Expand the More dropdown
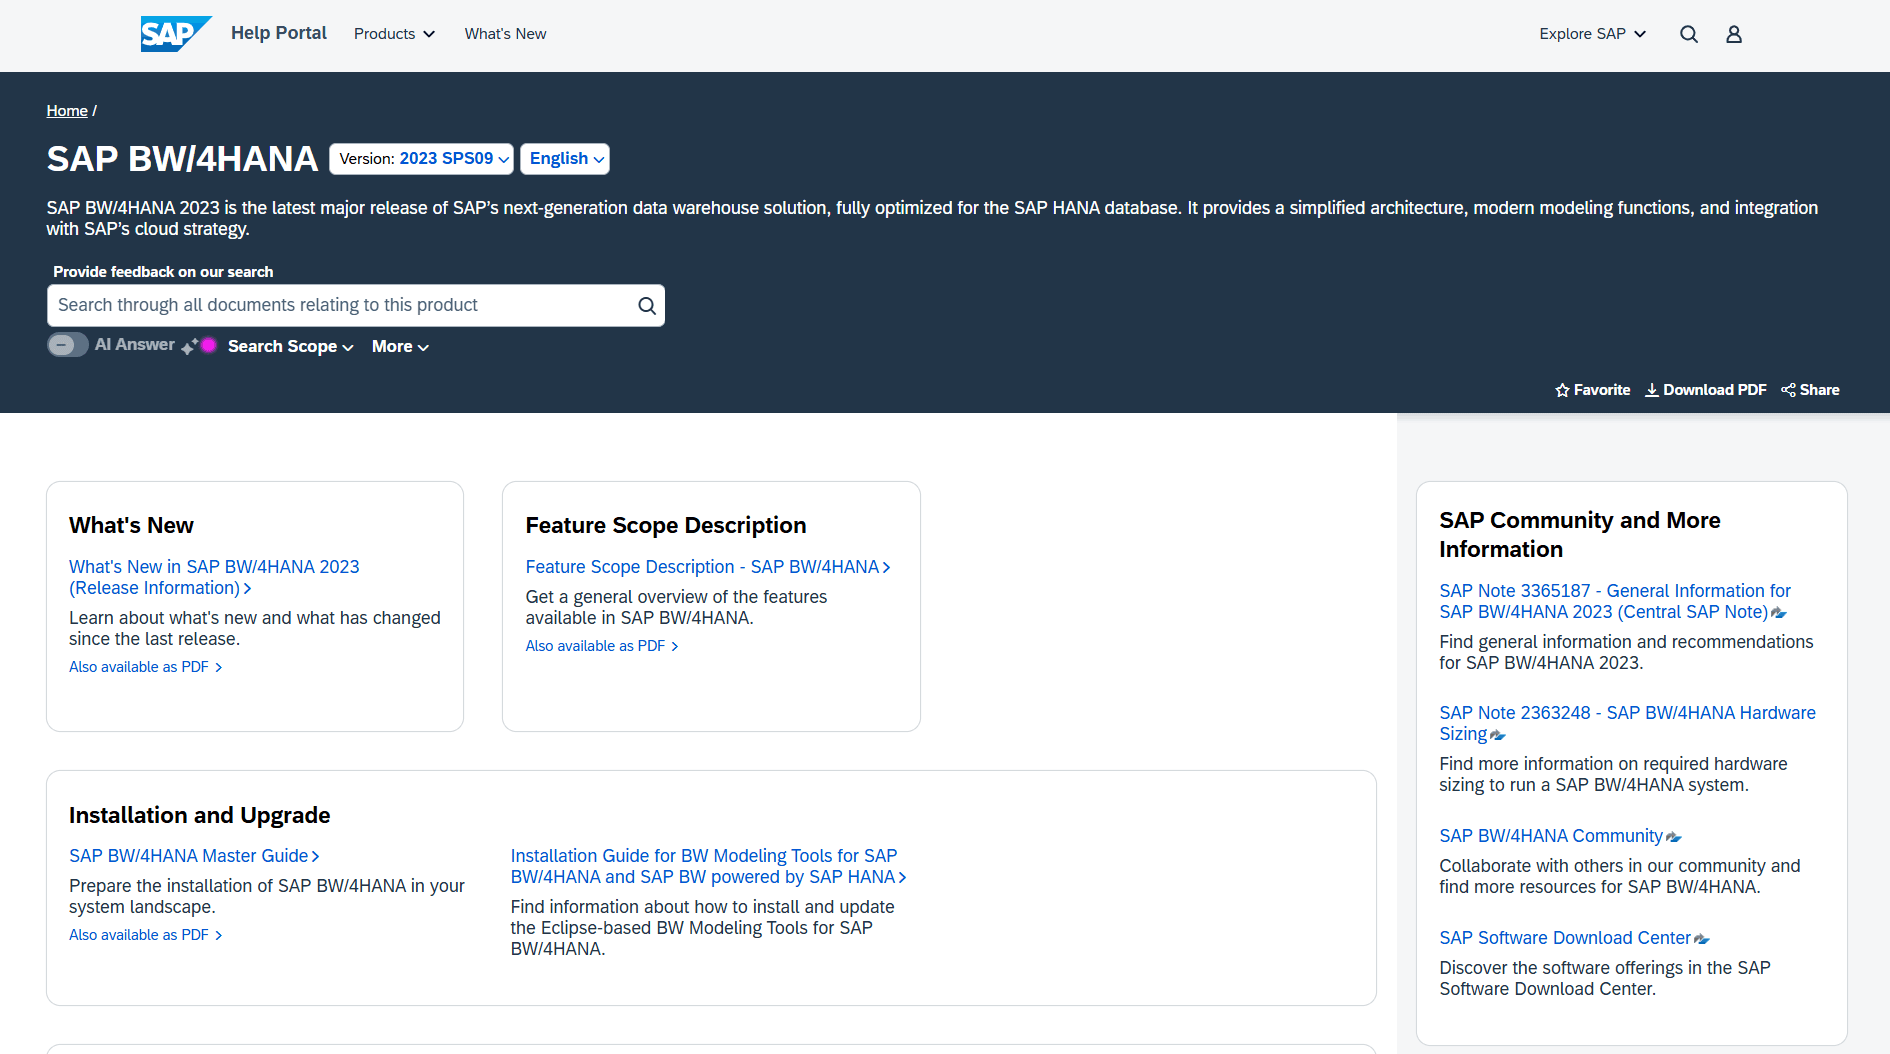 (400, 346)
